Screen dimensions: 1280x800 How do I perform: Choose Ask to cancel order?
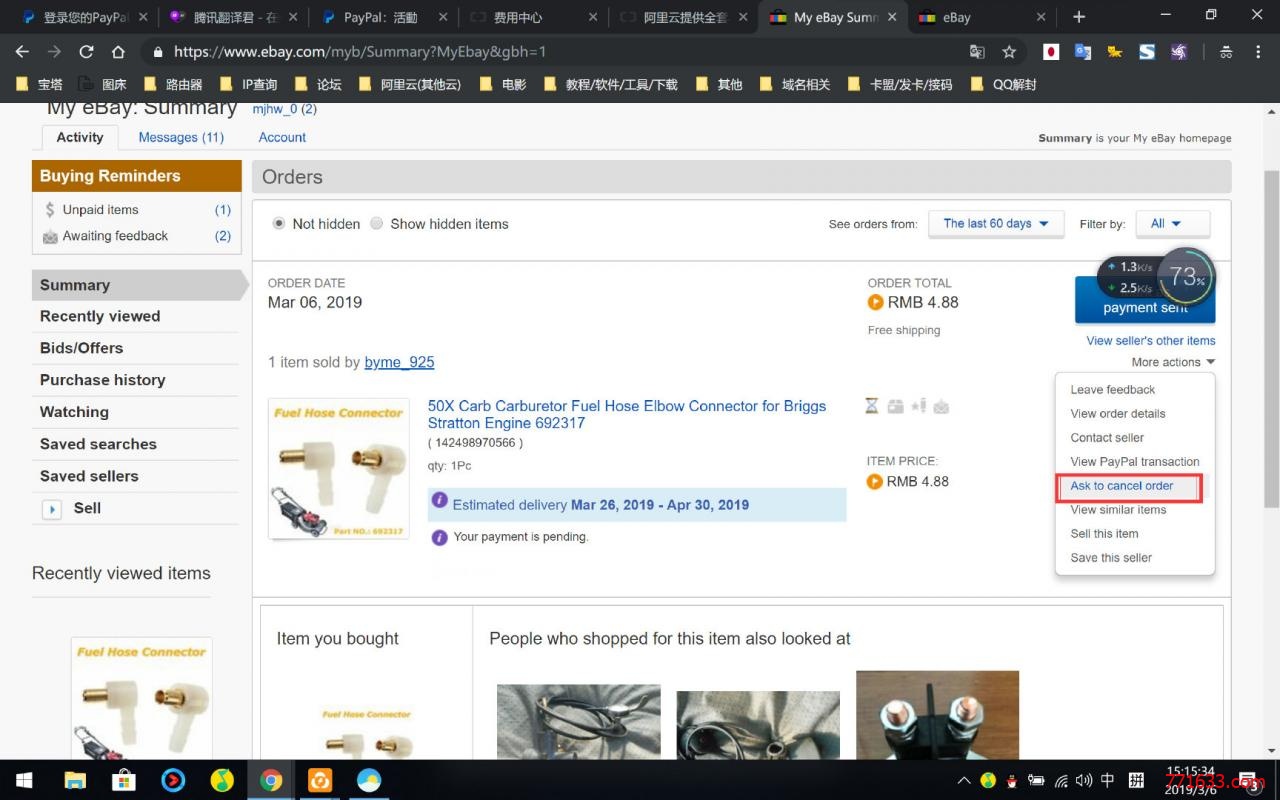(x=1122, y=486)
